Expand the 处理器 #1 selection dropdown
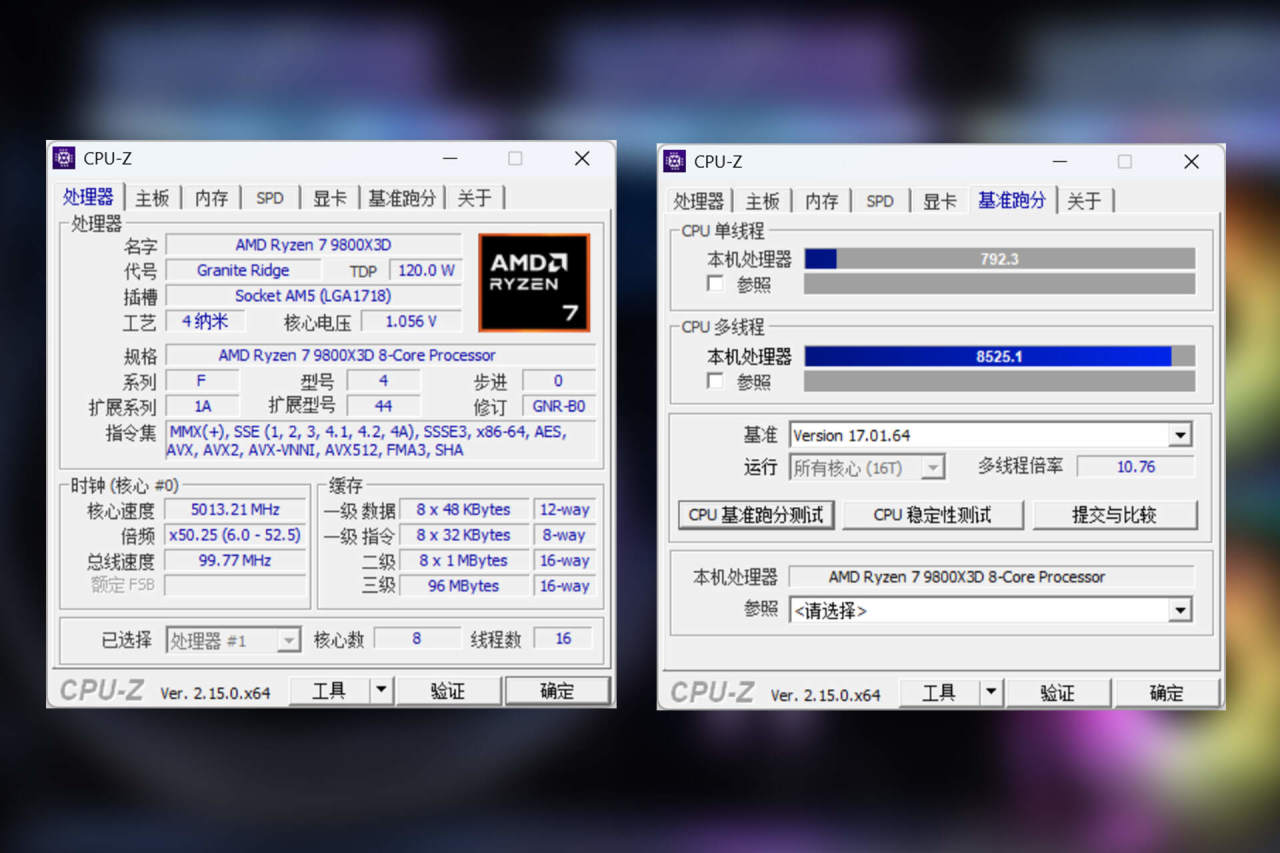The height and width of the screenshot is (853, 1280). (x=288, y=640)
